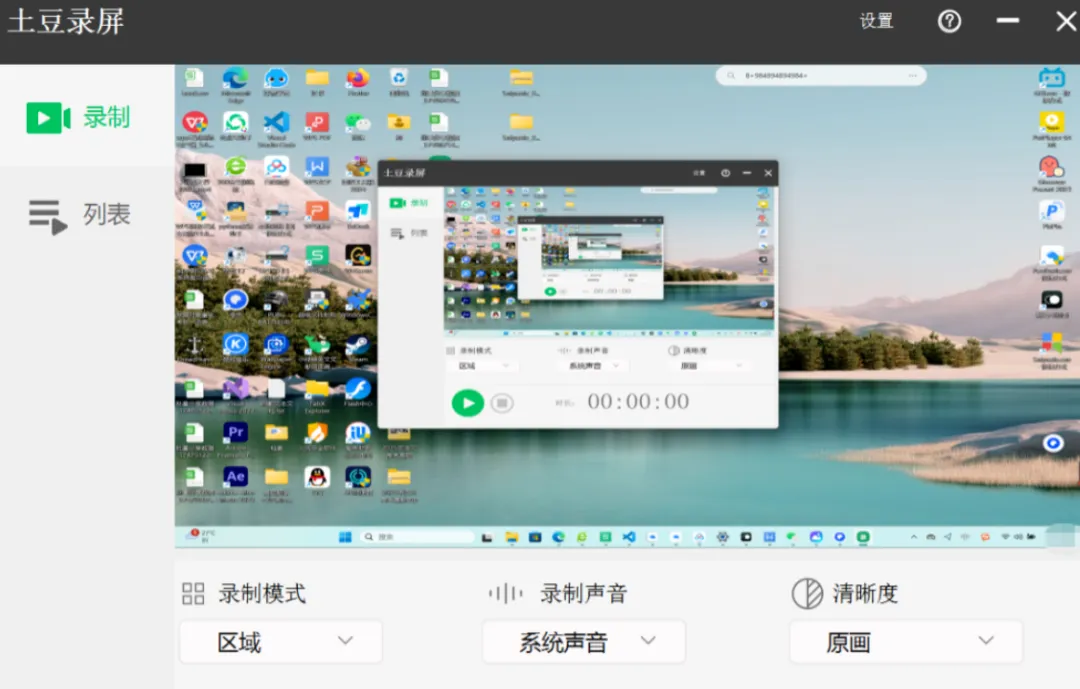Viewport: 1080px width, 689px height.
Task: Expand the 录制模式 dropdown showing 区域
Action: (280, 641)
